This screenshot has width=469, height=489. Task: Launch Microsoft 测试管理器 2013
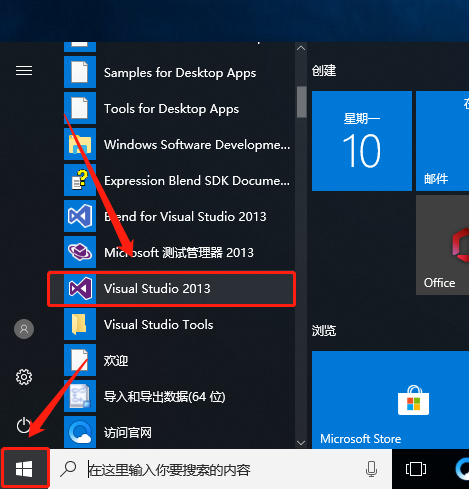[179, 252]
